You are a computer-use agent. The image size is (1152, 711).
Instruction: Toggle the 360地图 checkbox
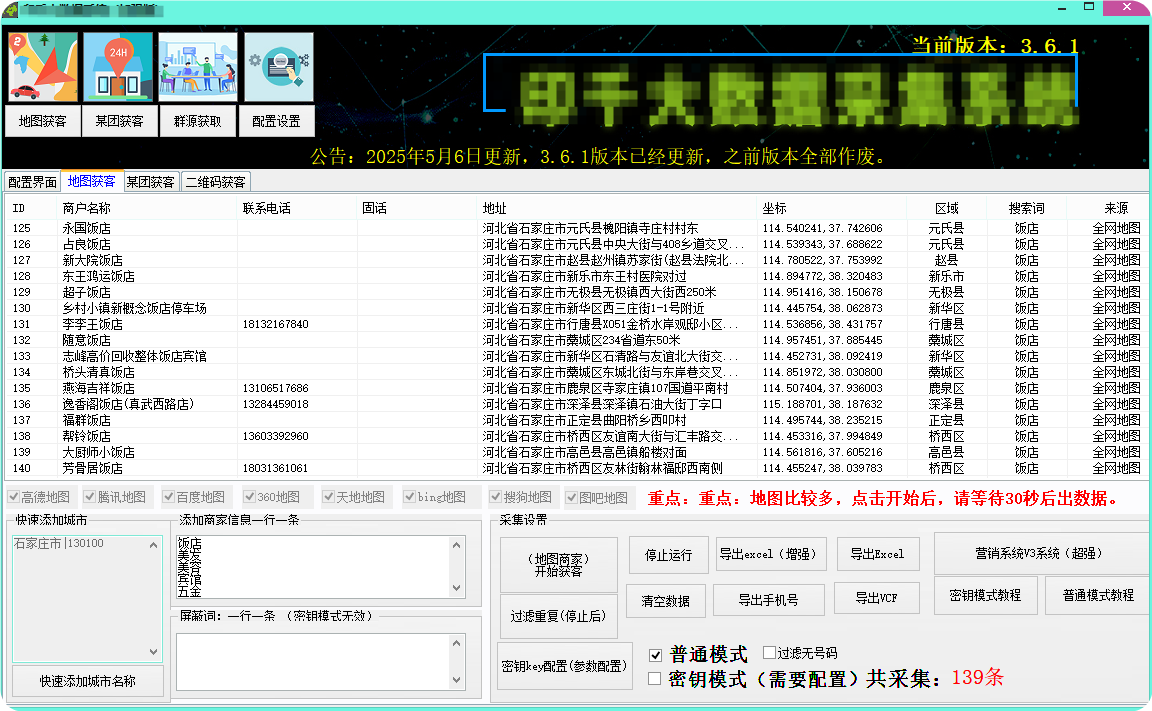(x=250, y=497)
